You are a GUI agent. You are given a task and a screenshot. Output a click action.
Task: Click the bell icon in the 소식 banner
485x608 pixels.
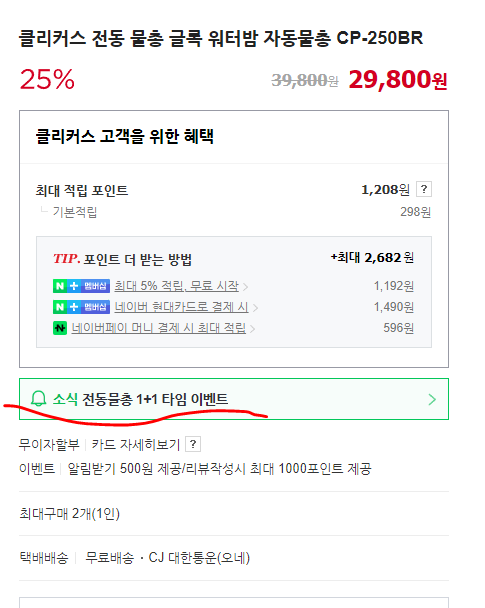tap(38, 399)
